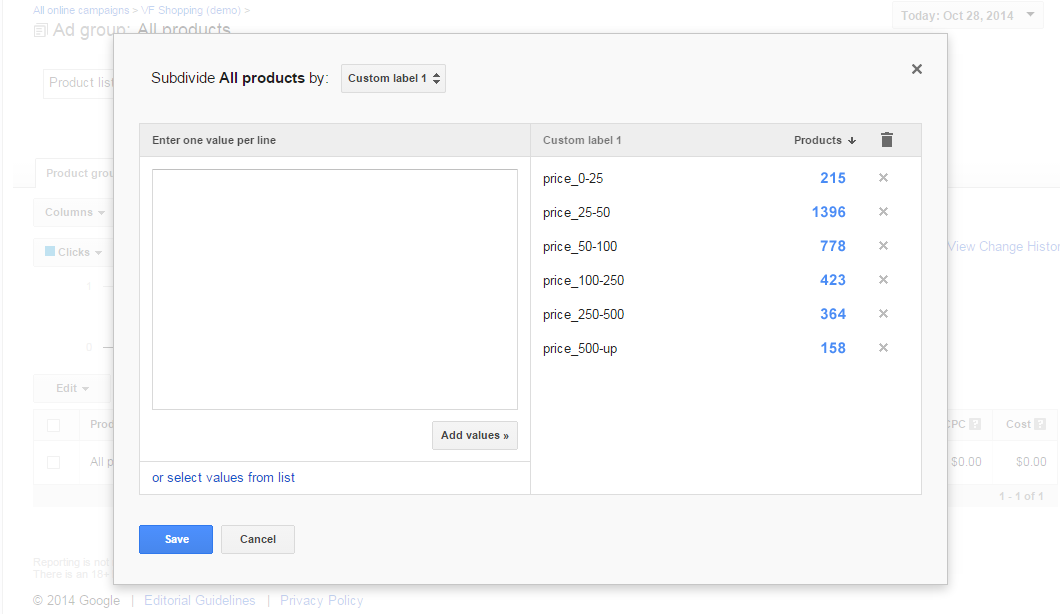Click the 423 products count

coord(833,279)
